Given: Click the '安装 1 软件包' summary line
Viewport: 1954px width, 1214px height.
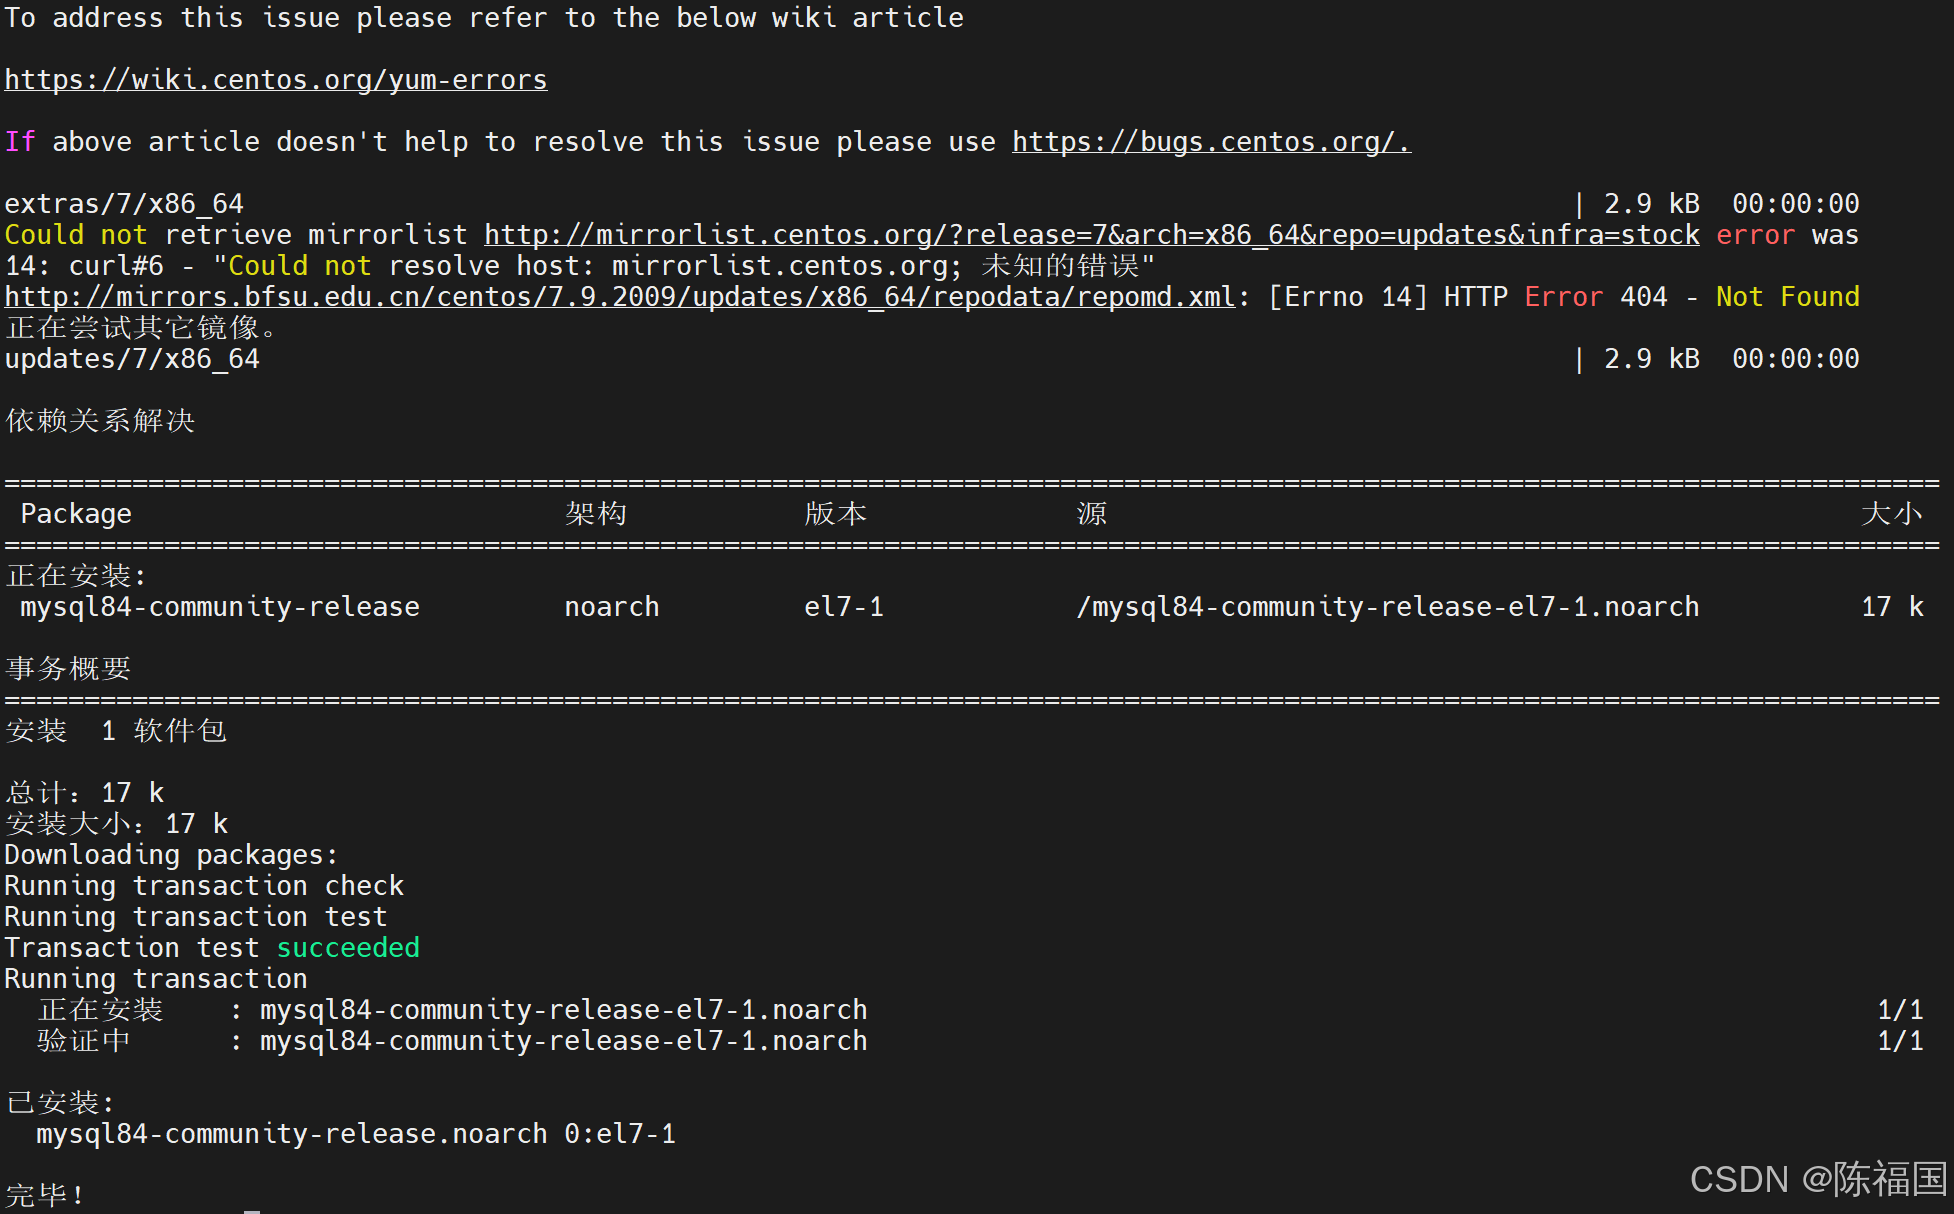Looking at the screenshot, I should [x=116, y=731].
